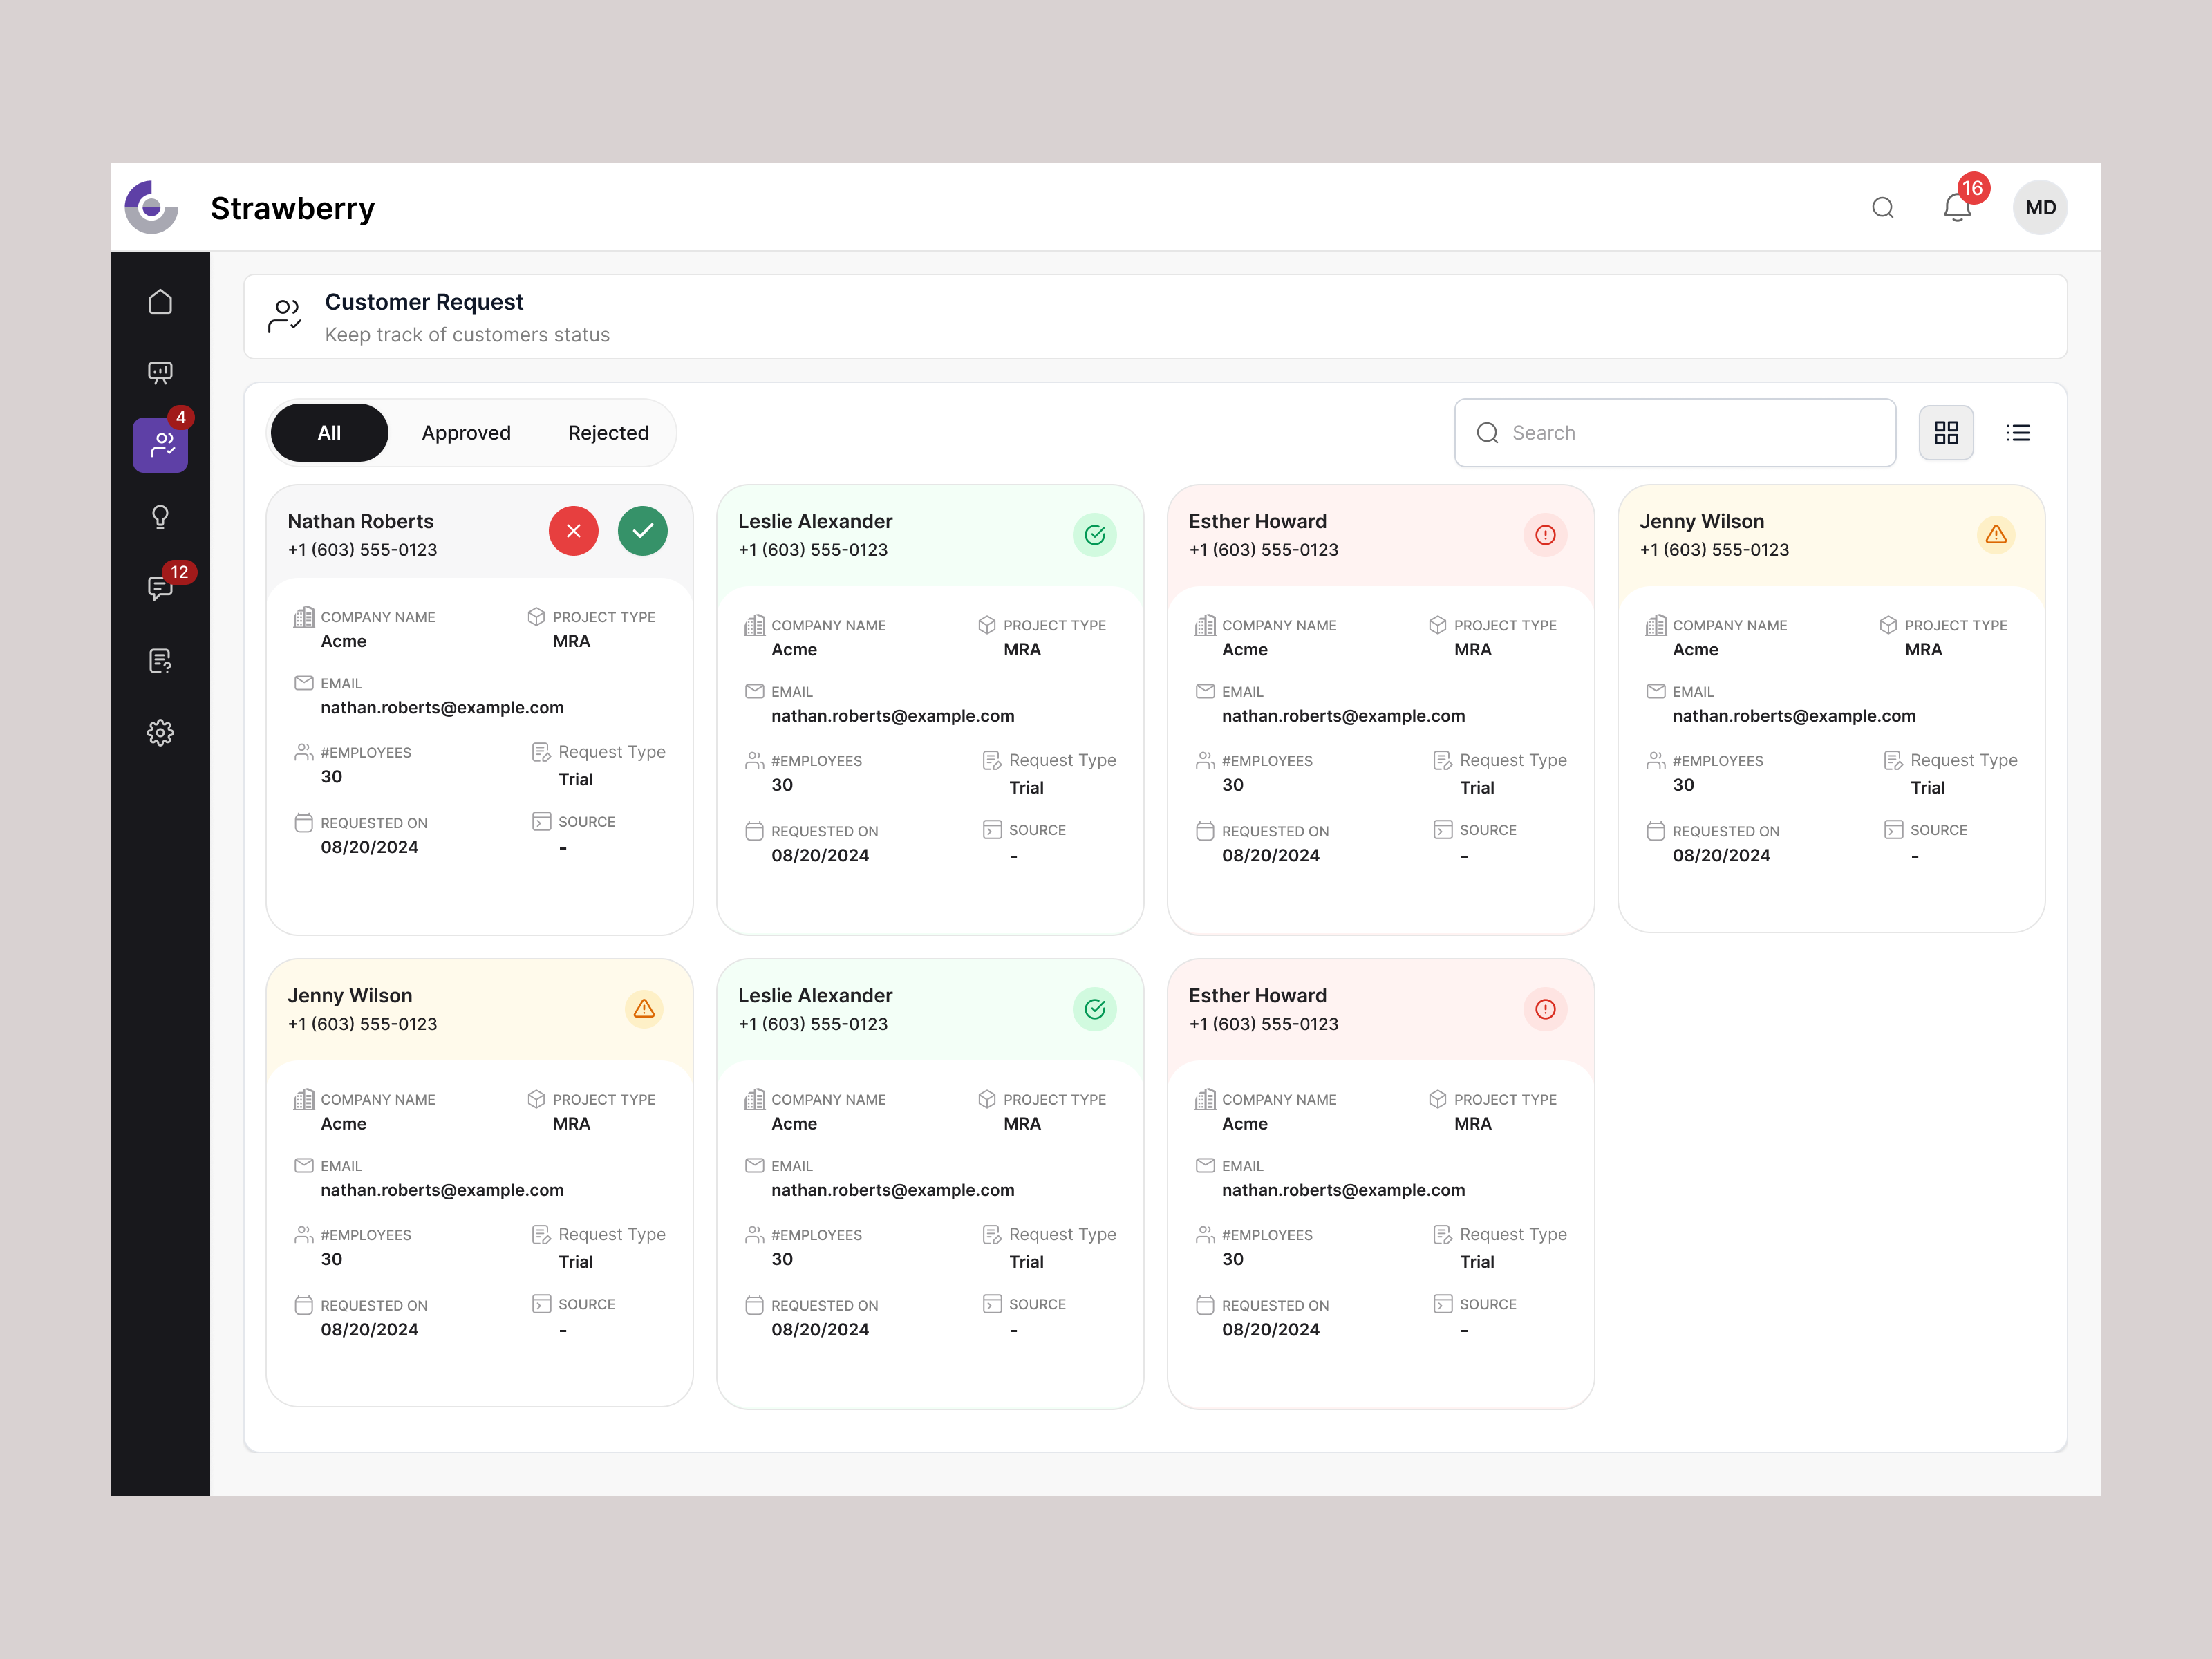Viewport: 2212px width, 1659px height.
Task: Open the document help icon in the sidebar
Action: click(160, 661)
